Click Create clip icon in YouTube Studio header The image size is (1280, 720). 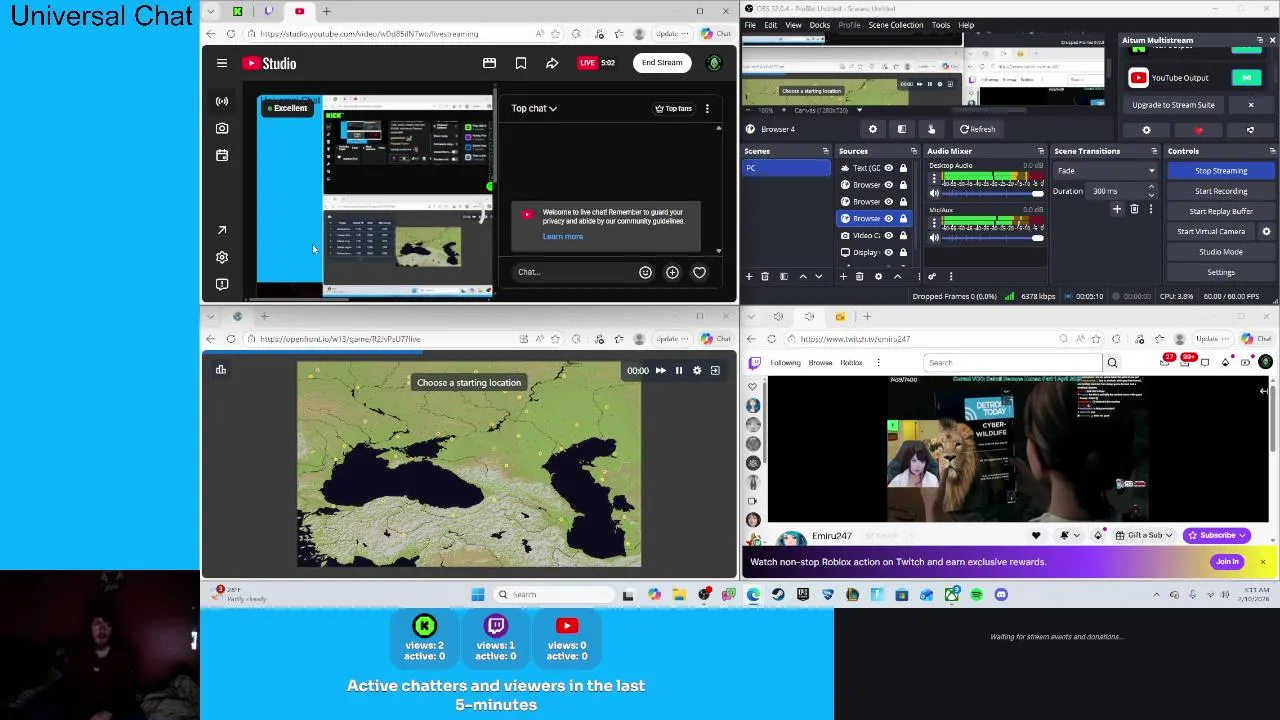489,63
